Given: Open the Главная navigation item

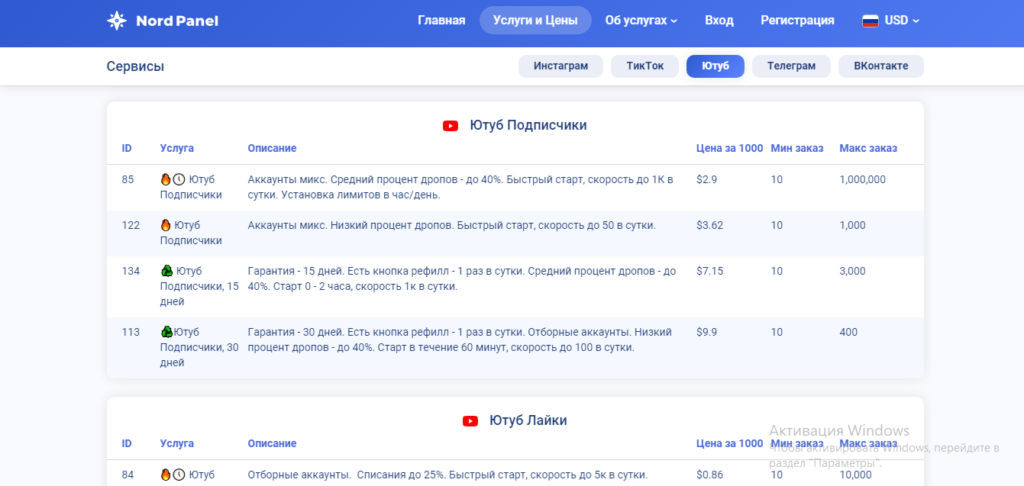Looking at the screenshot, I should [x=441, y=20].
